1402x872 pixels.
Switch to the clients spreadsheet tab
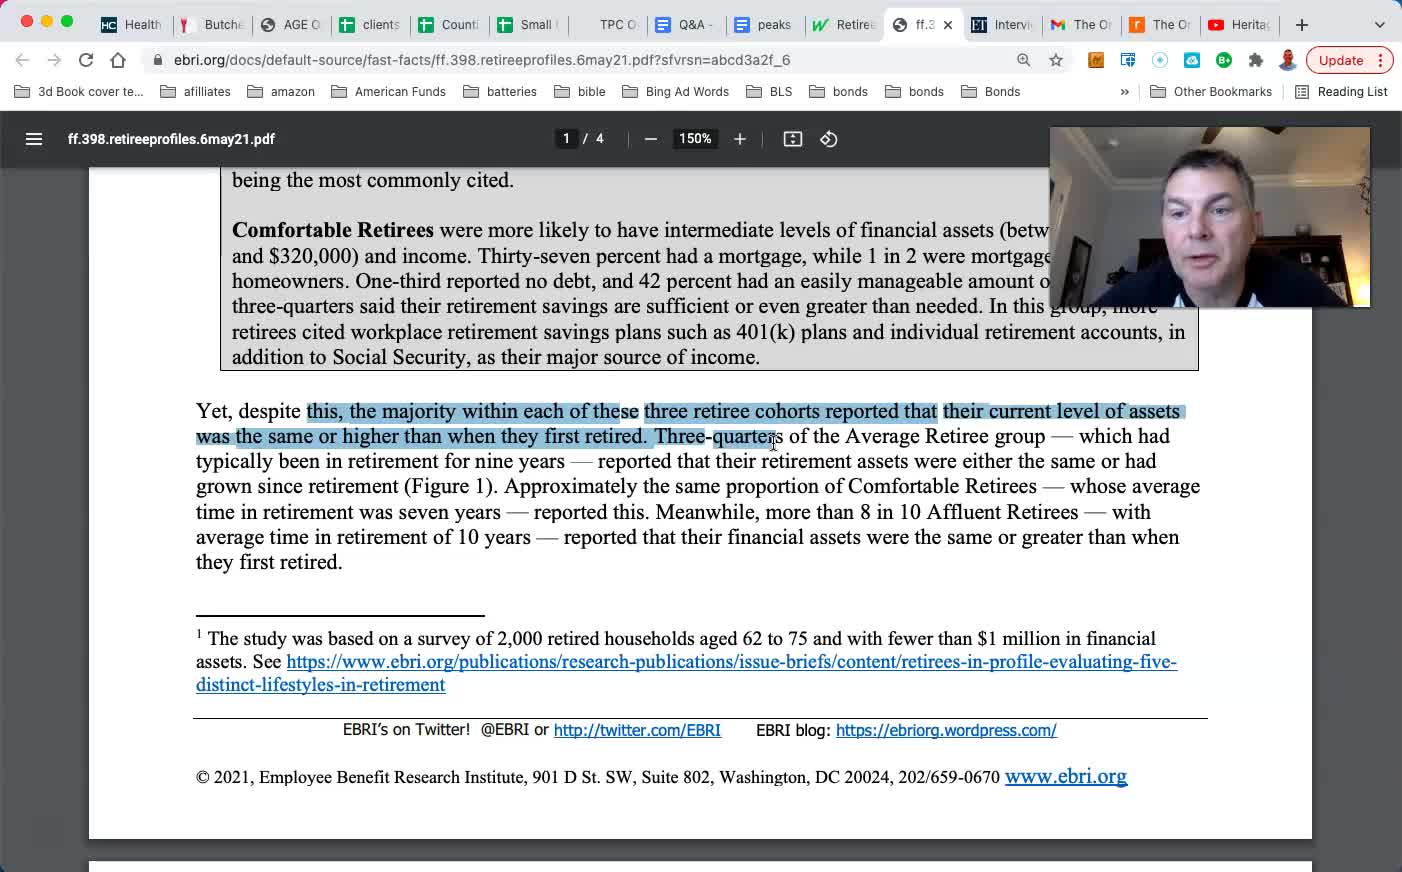(370, 25)
